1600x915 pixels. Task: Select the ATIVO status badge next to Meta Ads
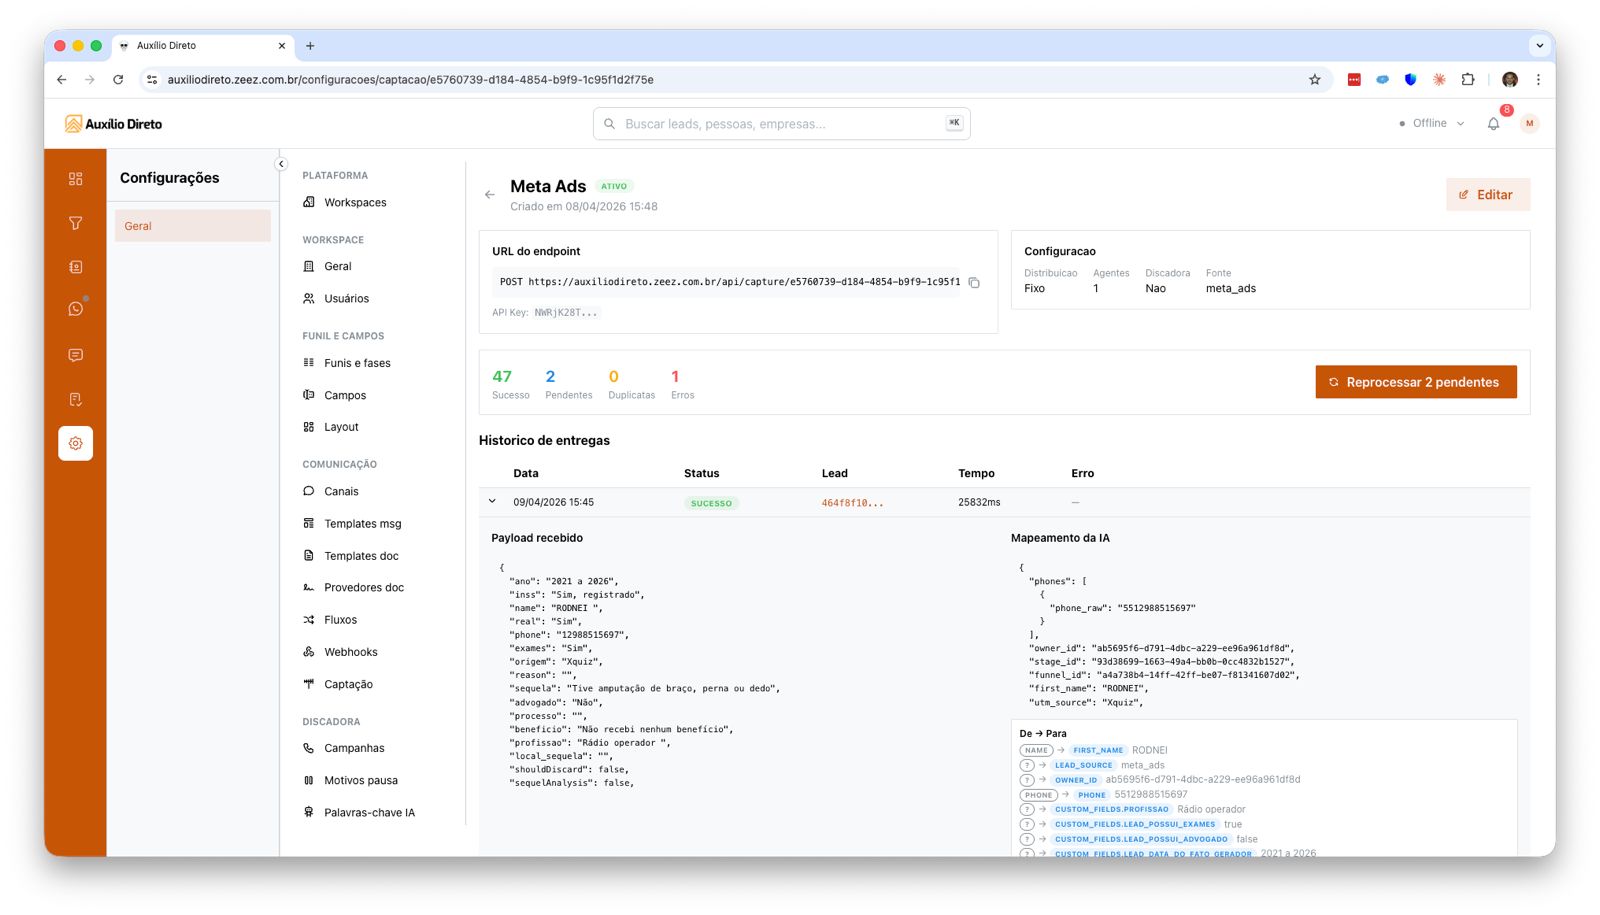click(615, 186)
